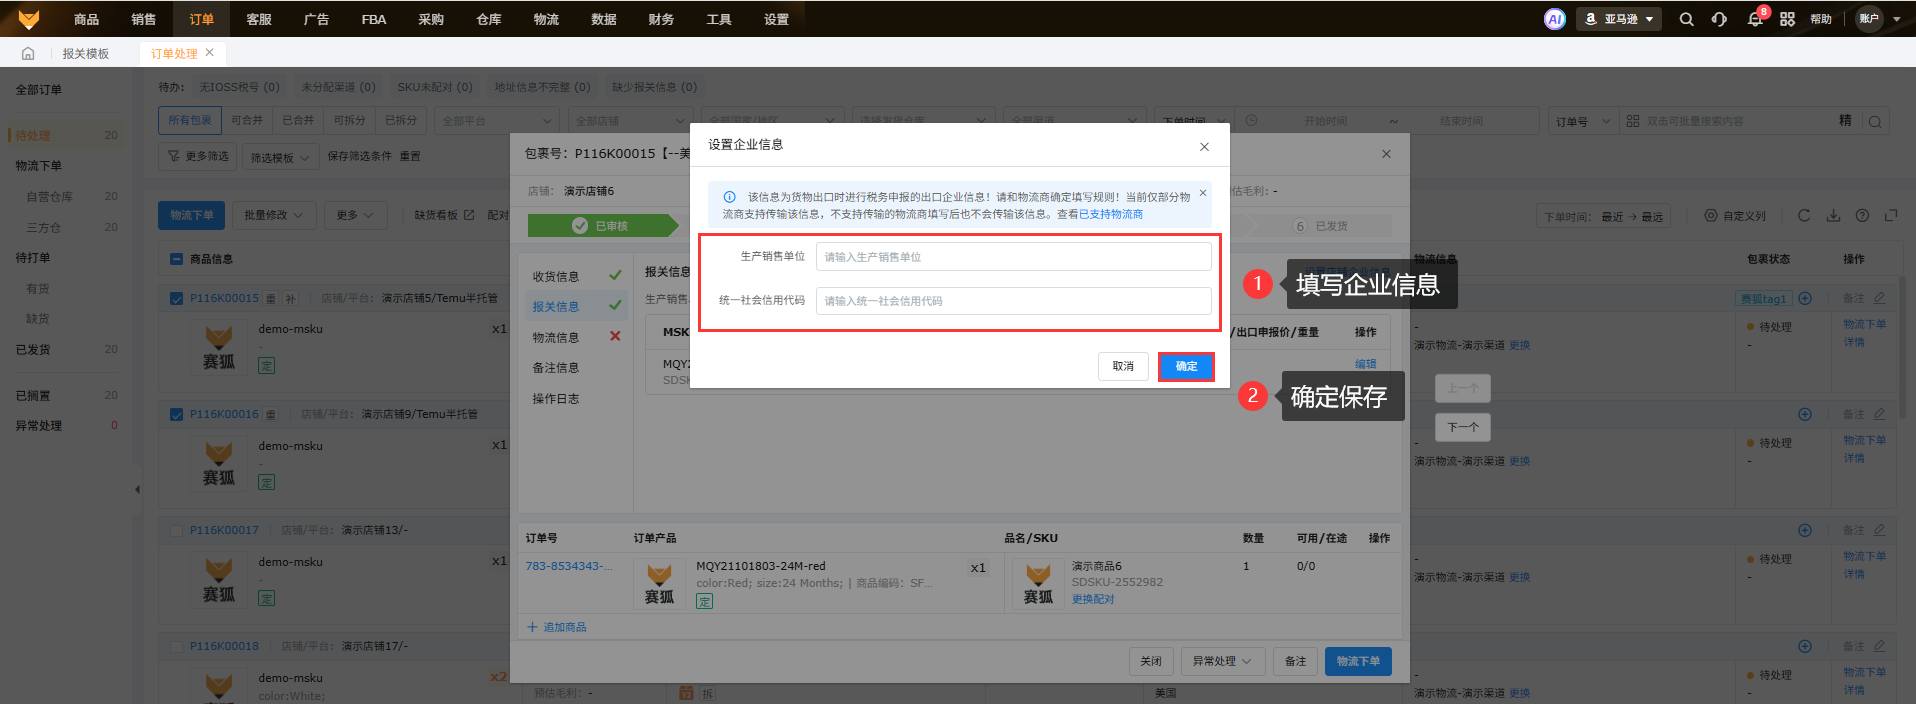The height and width of the screenshot is (704, 1916).
Task: Open the apps grid icon in top bar
Action: (x=1787, y=19)
